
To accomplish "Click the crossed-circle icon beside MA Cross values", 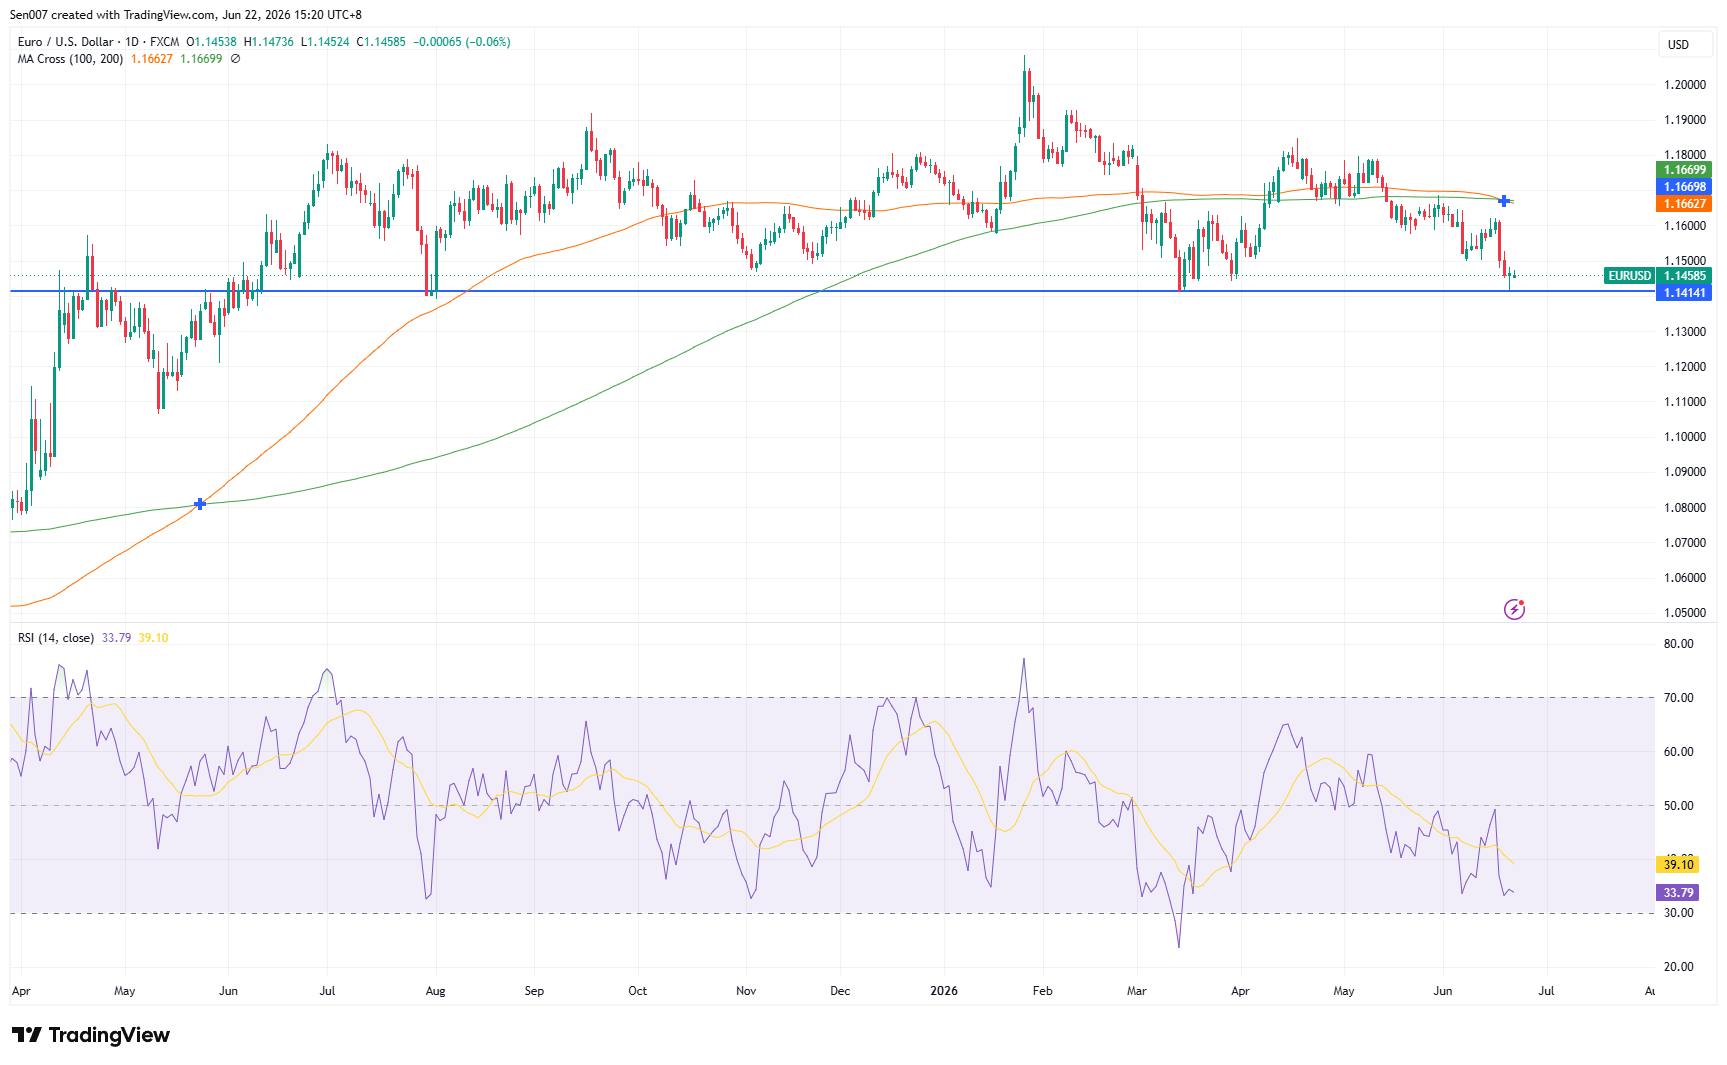I will tap(235, 59).
